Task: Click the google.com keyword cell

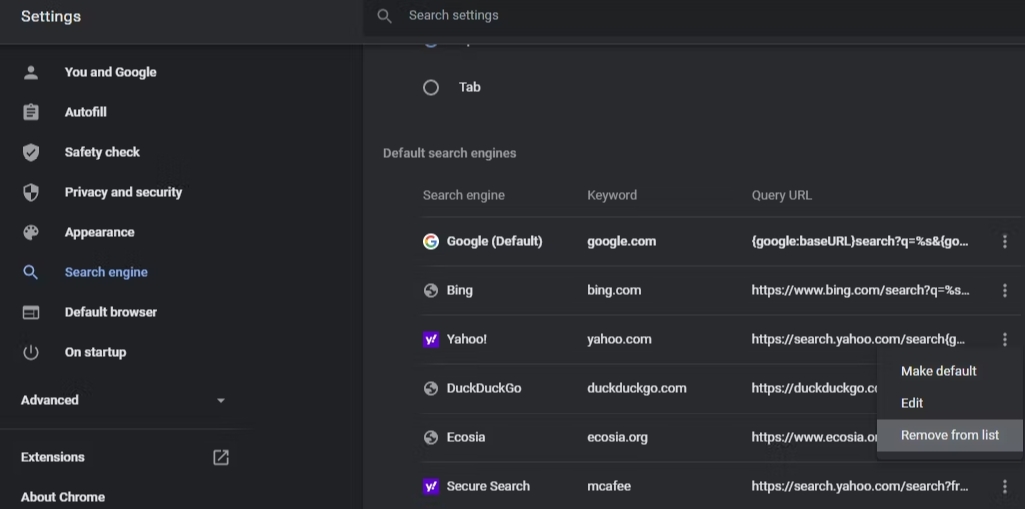Action: [622, 242]
